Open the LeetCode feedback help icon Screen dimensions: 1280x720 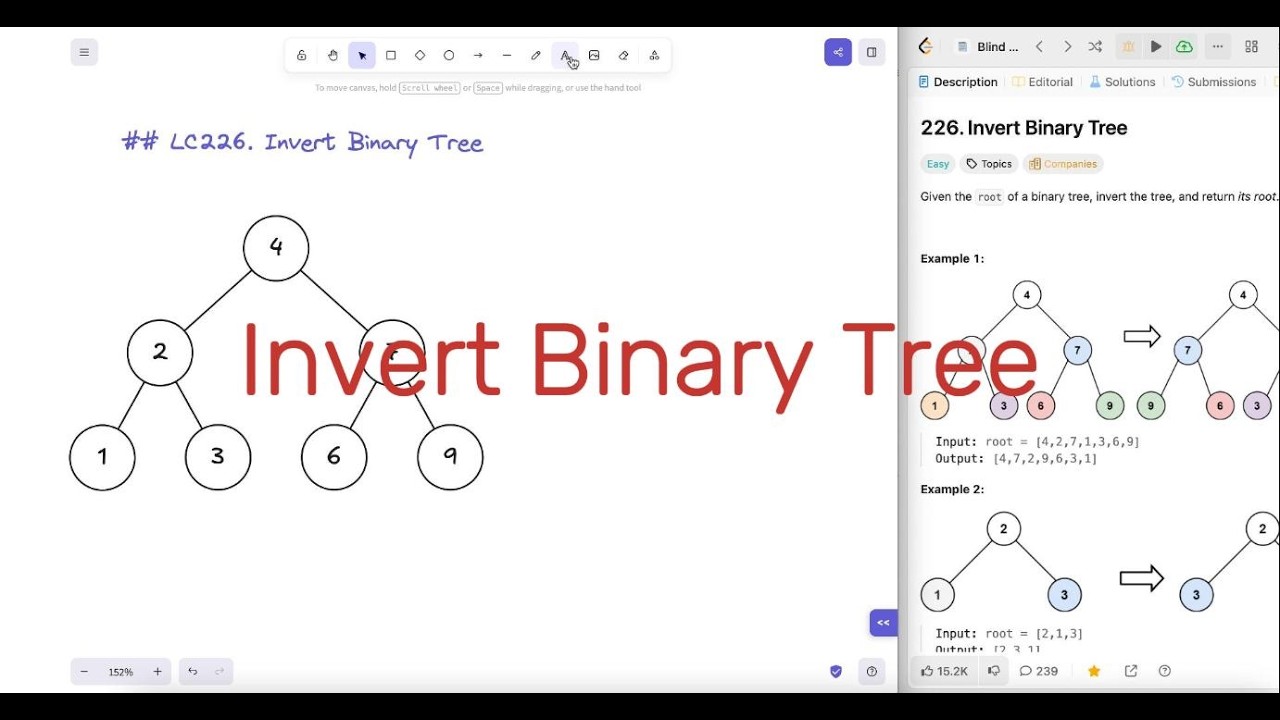(1165, 671)
